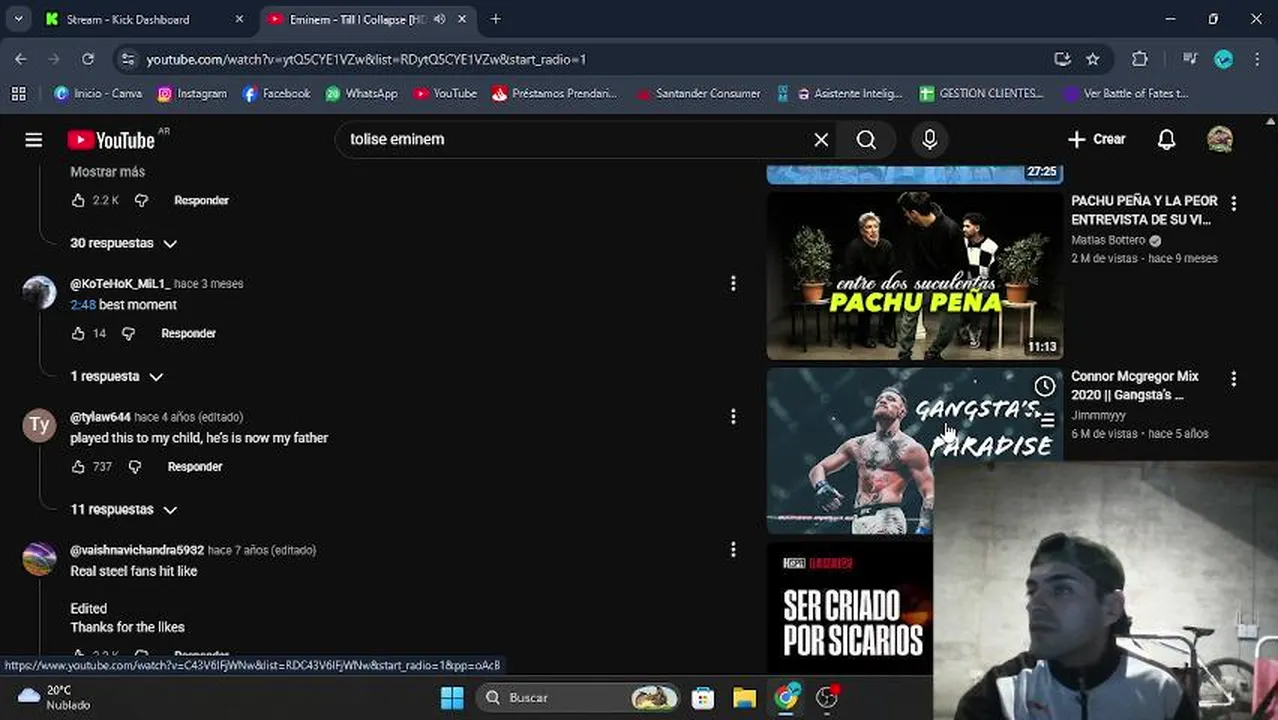1278x720 pixels.
Task: Open Windows Start menu
Action: coord(452,697)
